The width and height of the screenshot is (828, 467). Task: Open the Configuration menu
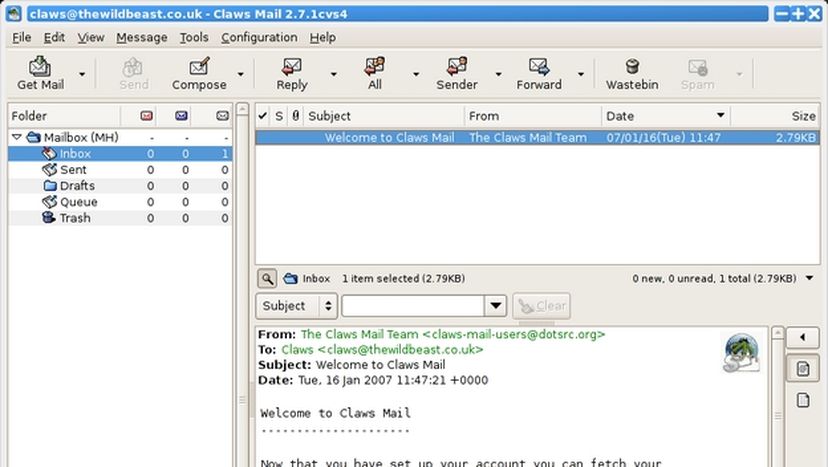click(x=259, y=37)
